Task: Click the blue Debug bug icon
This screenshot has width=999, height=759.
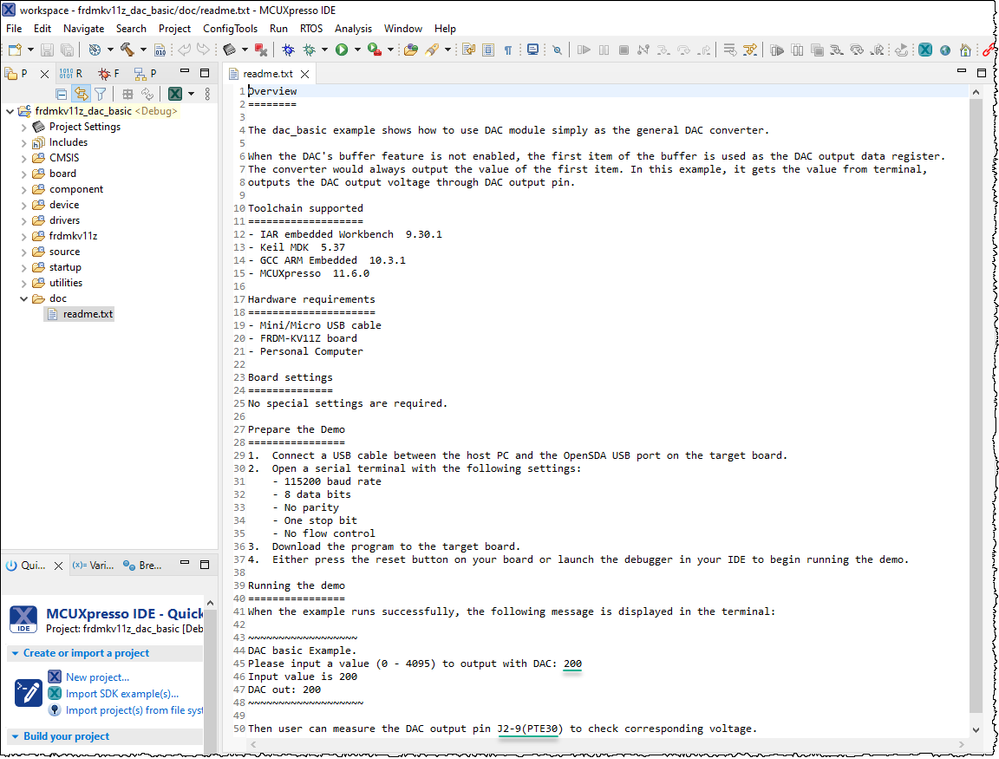Action: [288, 50]
